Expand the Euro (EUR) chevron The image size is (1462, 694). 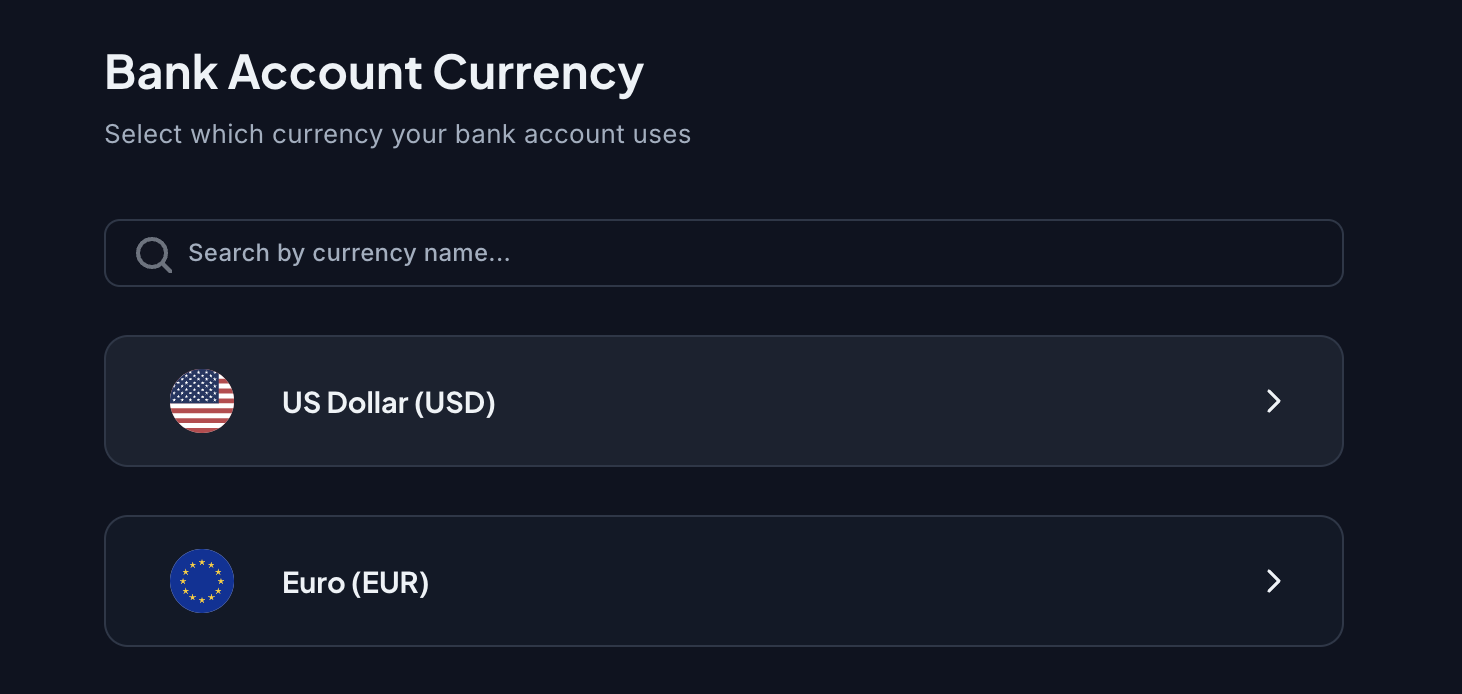1273,581
